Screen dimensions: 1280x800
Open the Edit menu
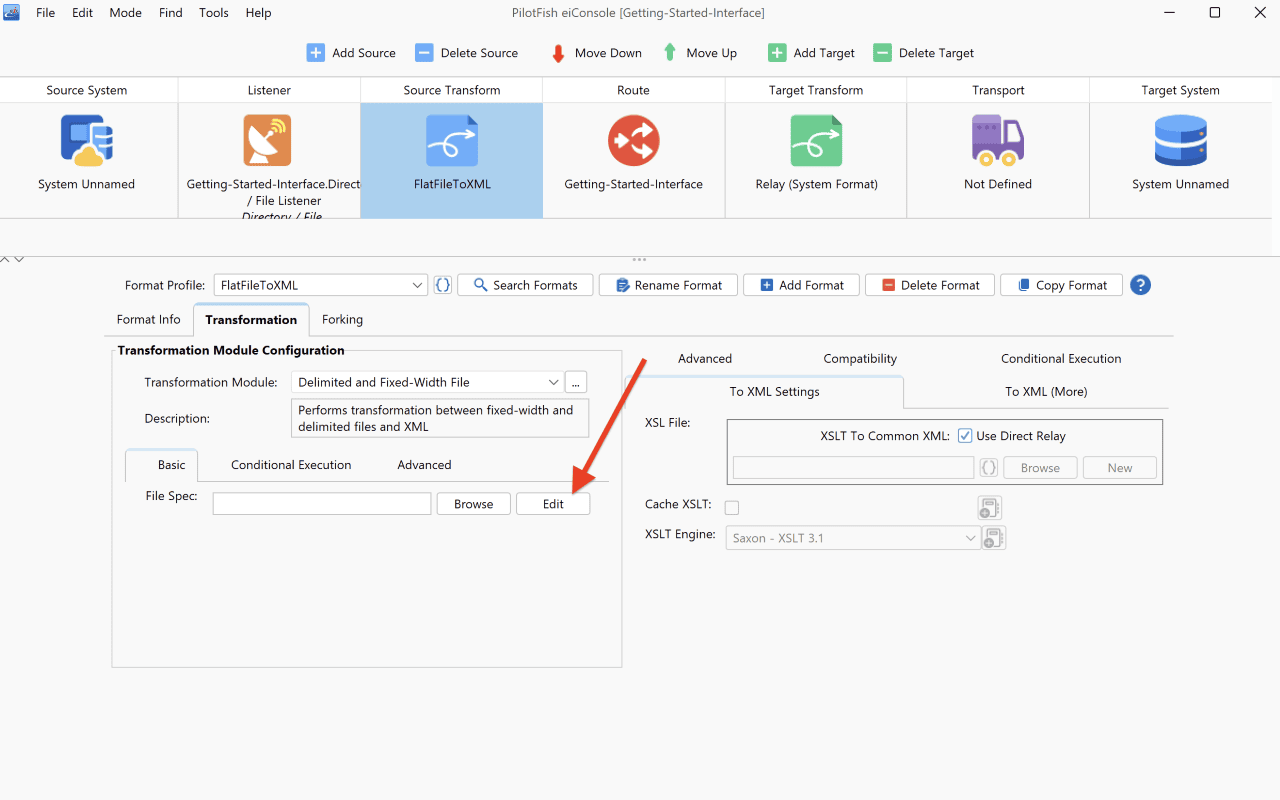tap(82, 13)
